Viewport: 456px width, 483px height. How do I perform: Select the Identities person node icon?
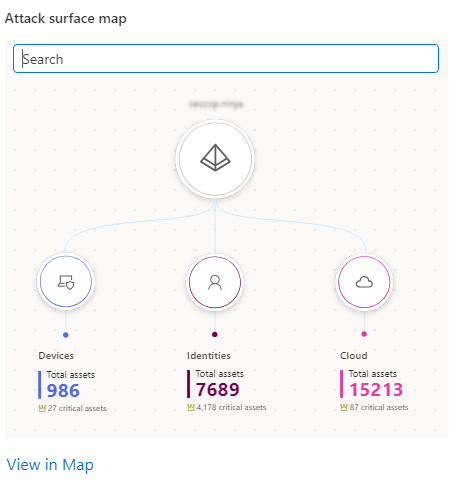215,282
